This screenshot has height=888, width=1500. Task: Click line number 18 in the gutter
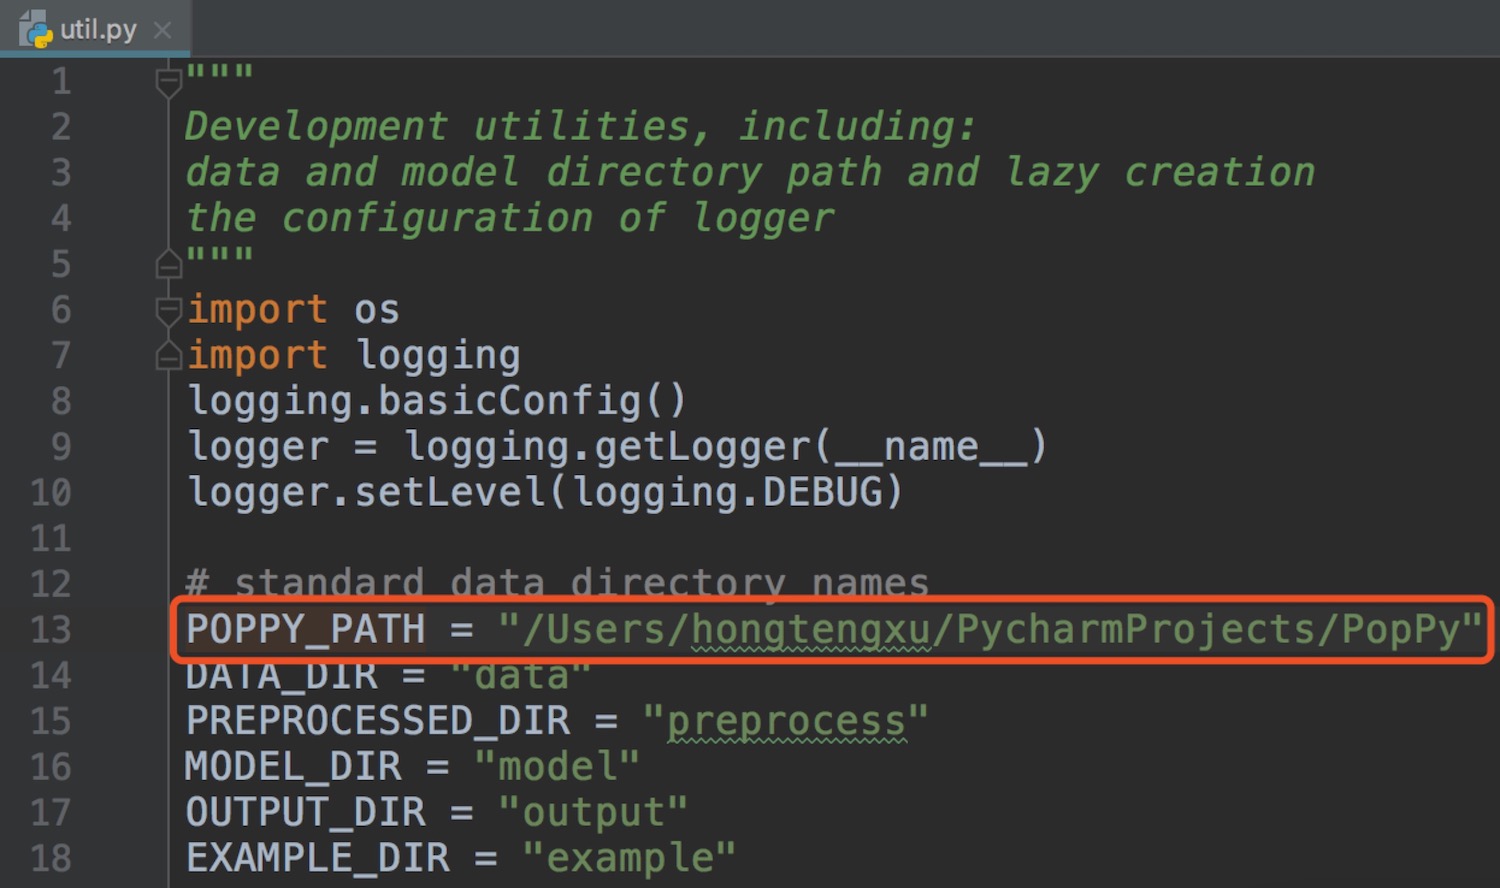pos(51,859)
